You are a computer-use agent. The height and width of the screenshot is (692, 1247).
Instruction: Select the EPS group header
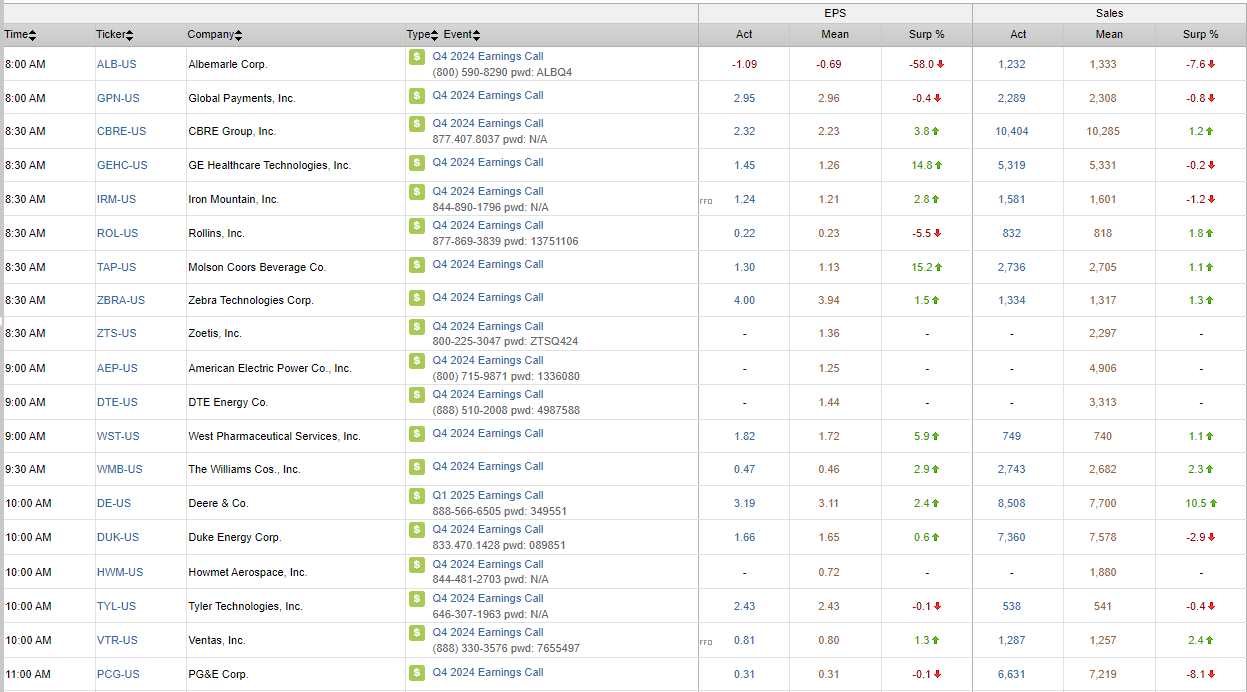tap(835, 13)
